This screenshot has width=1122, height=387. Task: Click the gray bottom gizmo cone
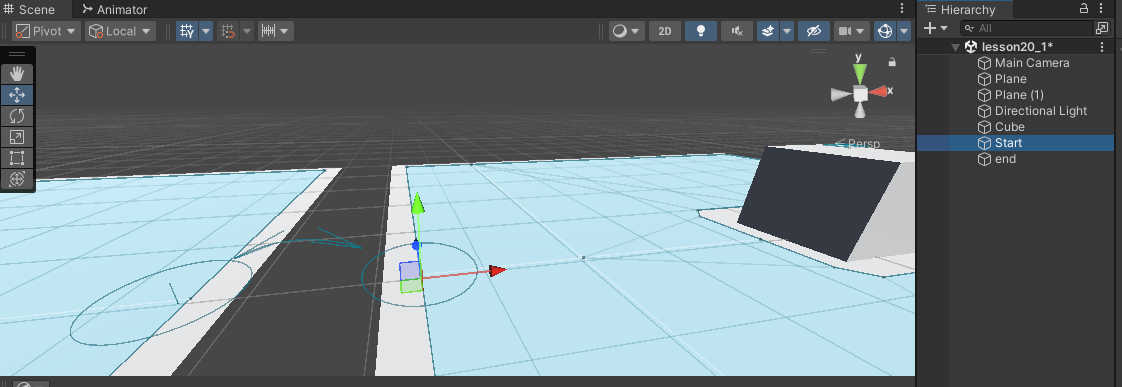pos(860,110)
